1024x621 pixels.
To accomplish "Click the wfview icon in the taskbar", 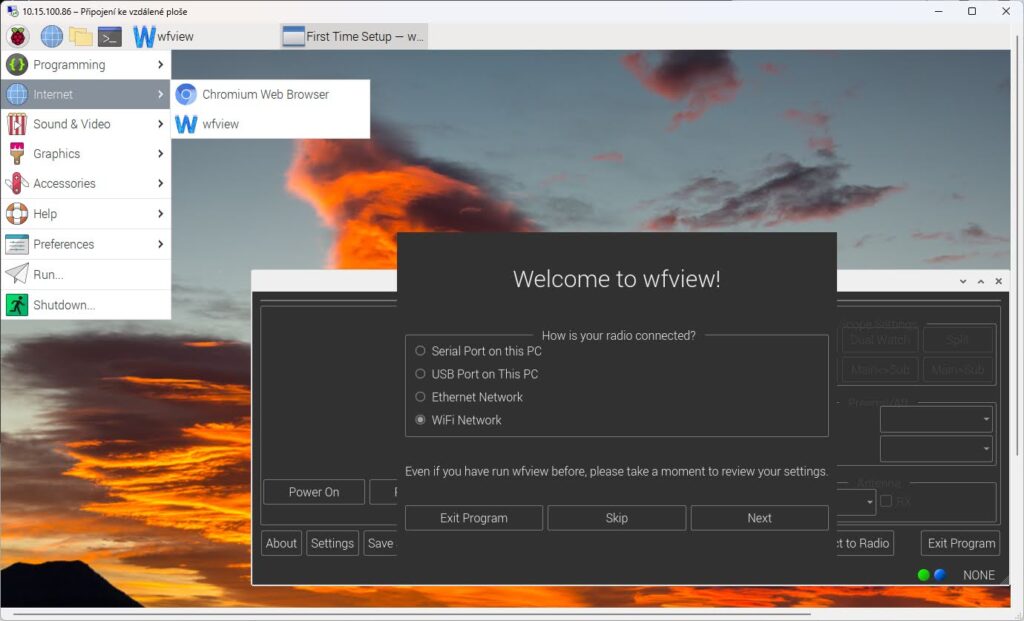I will pos(163,37).
